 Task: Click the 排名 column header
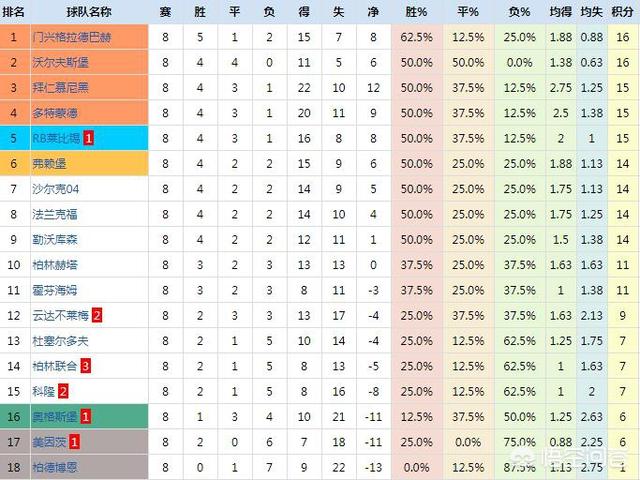(13, 12)
